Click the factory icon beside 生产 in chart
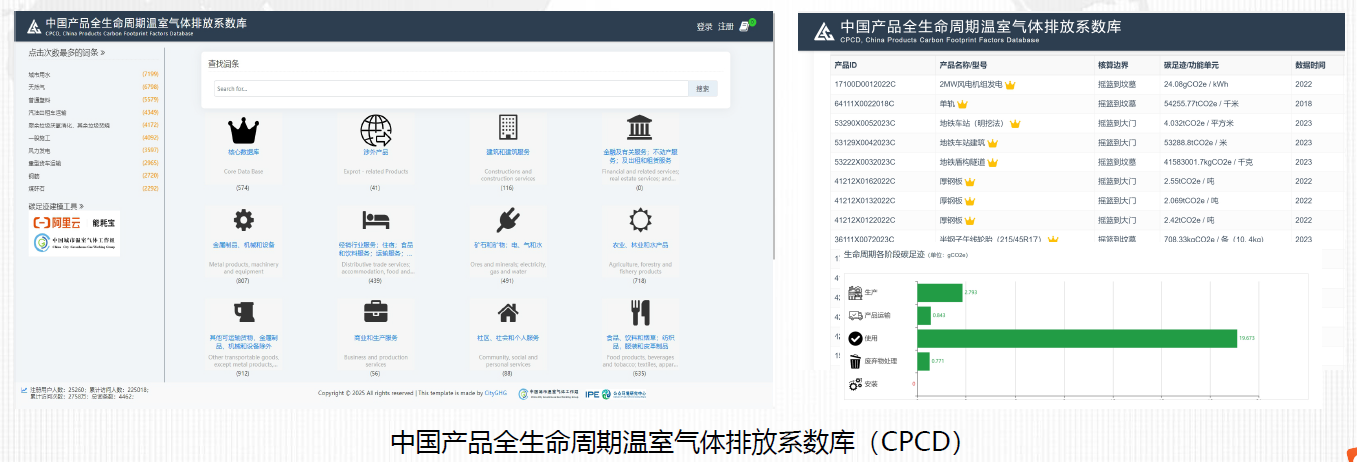1357x462 pixels. click(x=855, y=292)
